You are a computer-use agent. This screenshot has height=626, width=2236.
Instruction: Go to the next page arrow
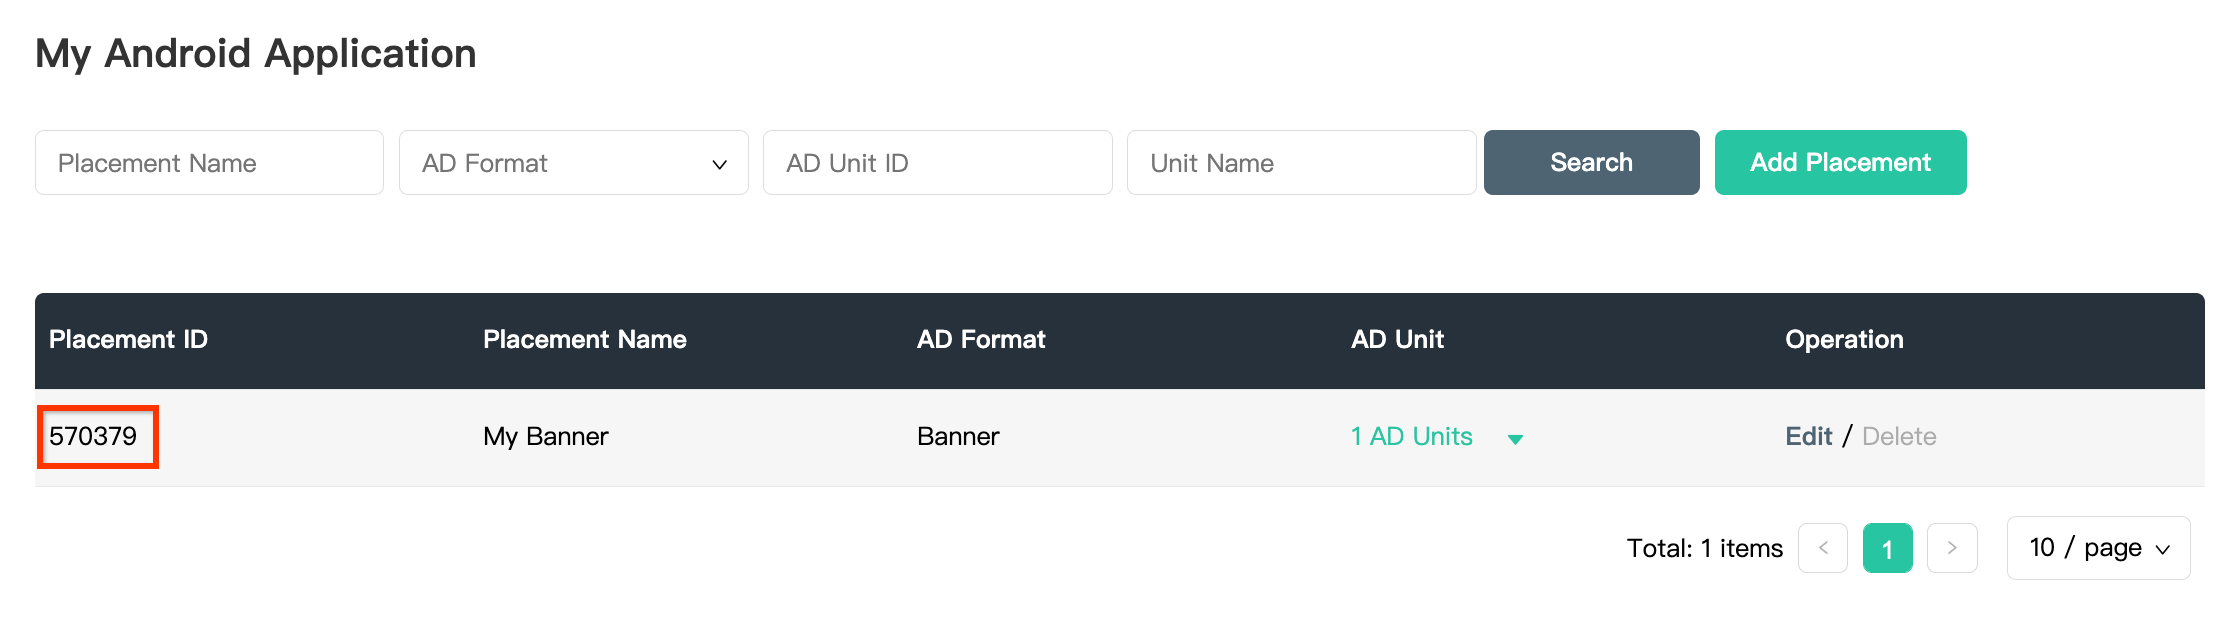pyautogui.click(x=1952, y=548)
